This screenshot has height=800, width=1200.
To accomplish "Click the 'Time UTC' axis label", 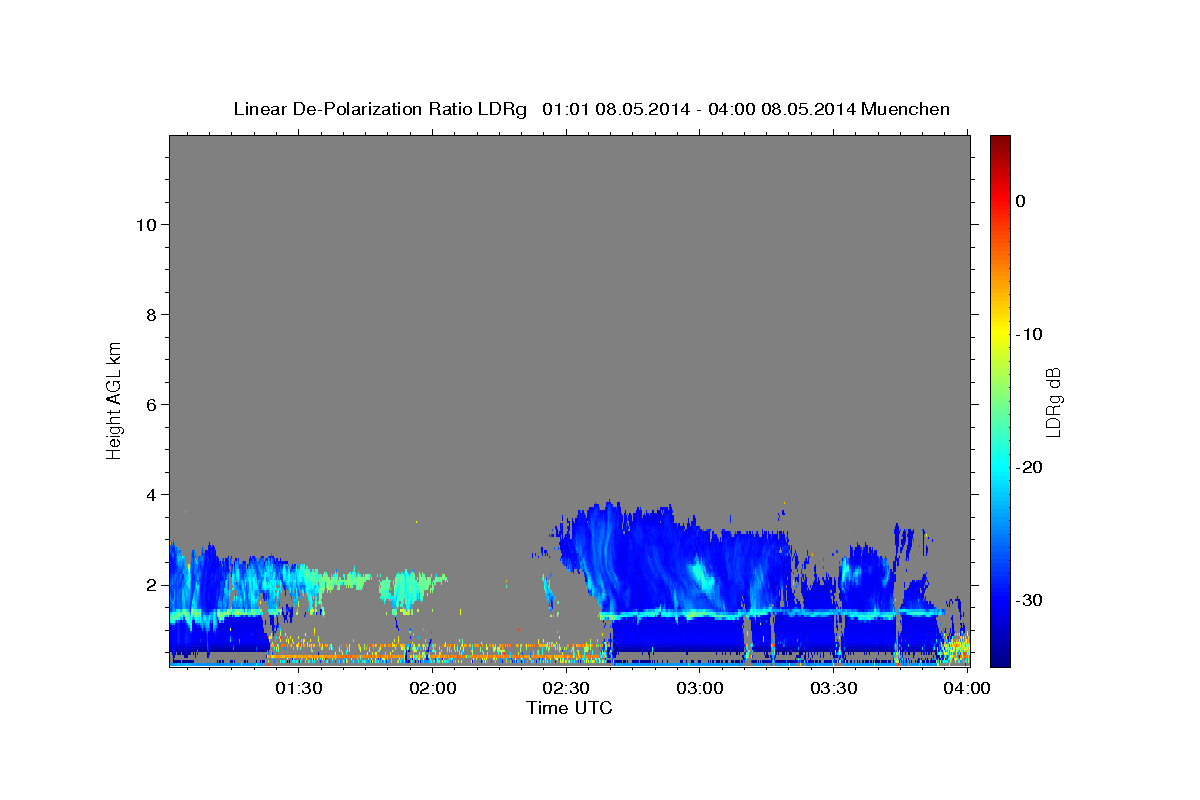I will pyautogui.click(x=569, y=708).
